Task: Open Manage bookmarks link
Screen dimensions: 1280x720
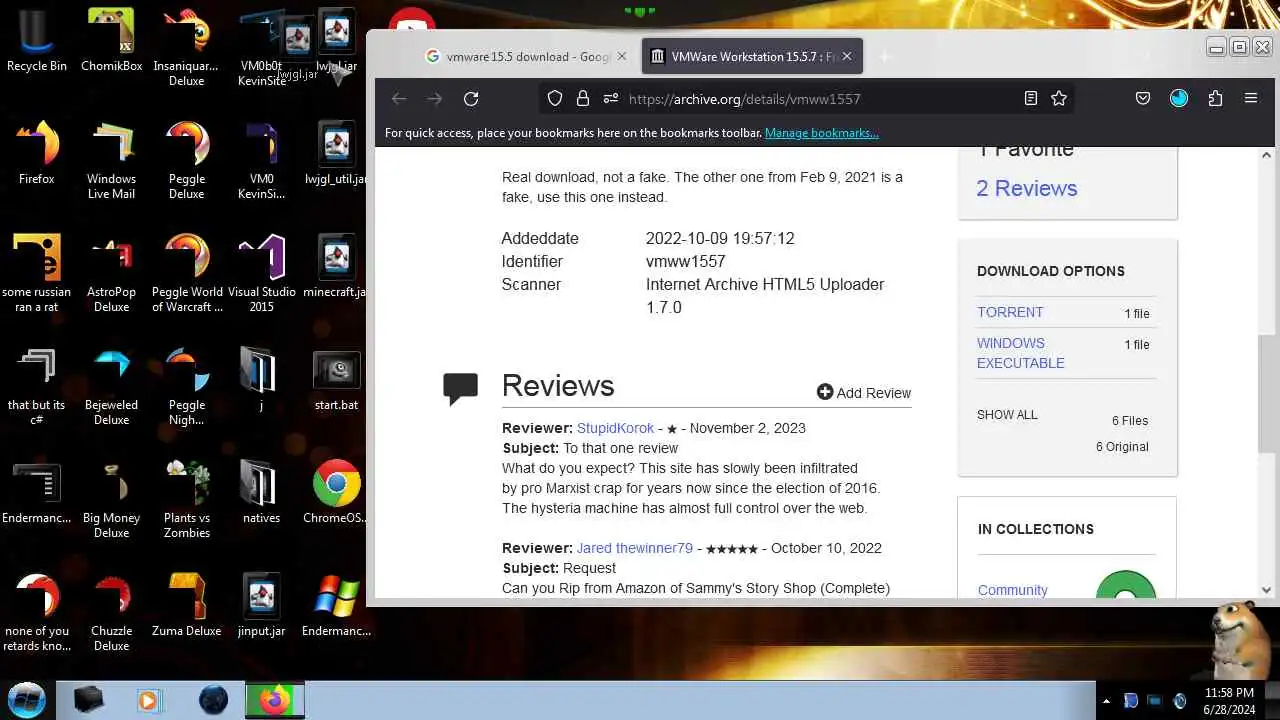Action: tap(821, 133)
